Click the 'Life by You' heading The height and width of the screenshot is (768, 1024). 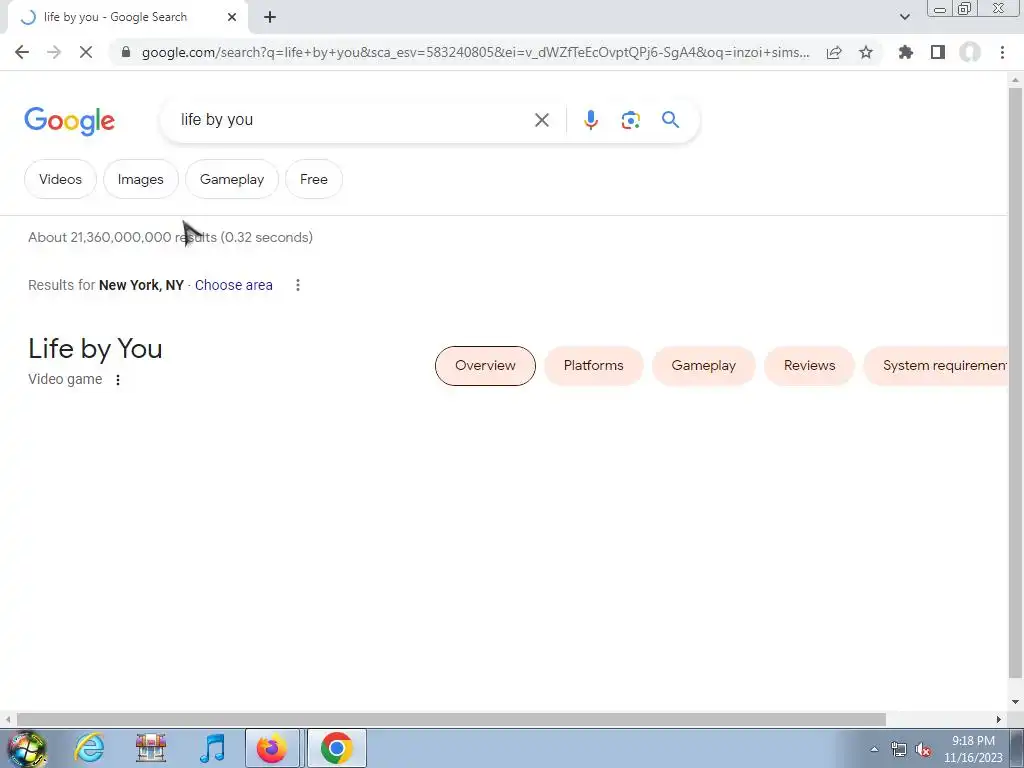click(x=95, y=349)
